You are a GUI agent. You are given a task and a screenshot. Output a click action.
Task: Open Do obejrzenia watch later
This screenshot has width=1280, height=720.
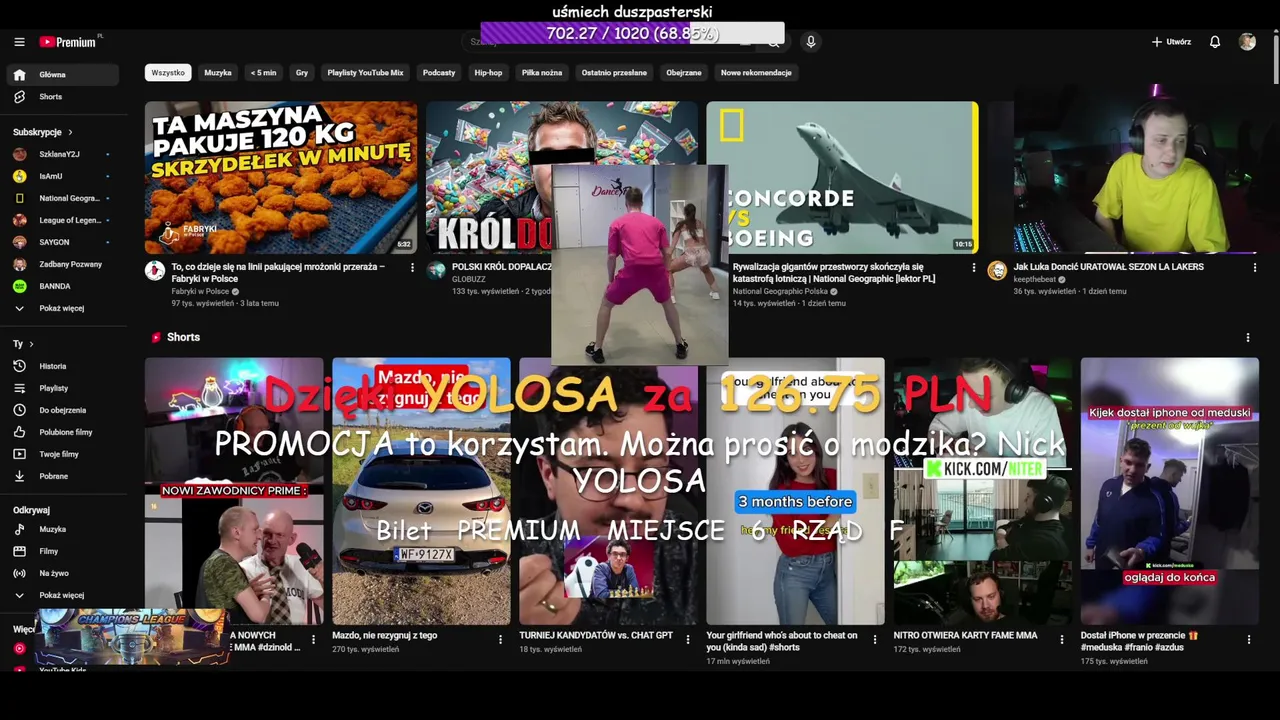[63, 410]
